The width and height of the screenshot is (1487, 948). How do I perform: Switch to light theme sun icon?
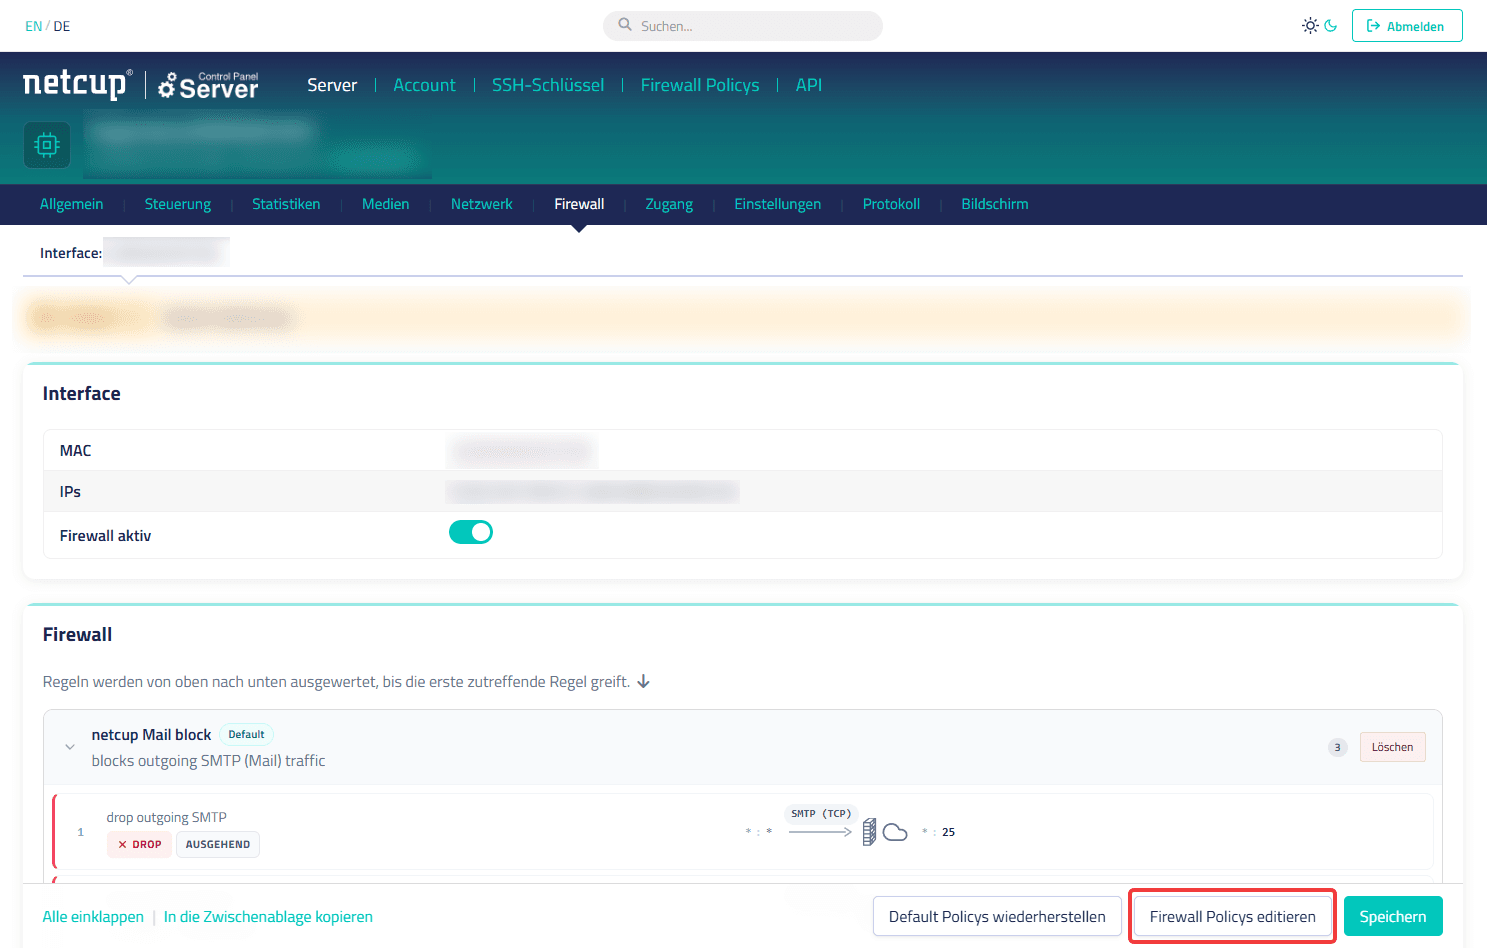pyautogui.click(x=1310, y=26)
